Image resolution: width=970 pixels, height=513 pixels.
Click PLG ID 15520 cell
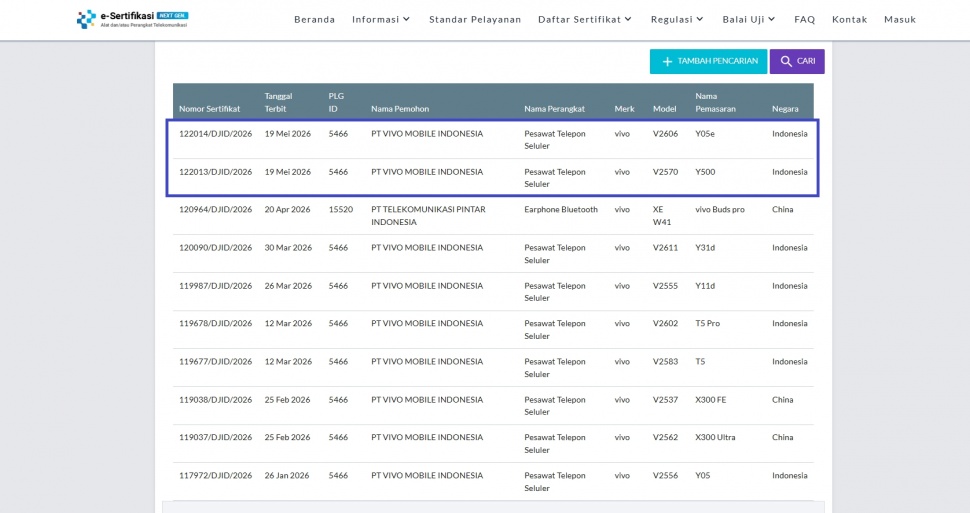pyautogui.click(x=340, y=210)
